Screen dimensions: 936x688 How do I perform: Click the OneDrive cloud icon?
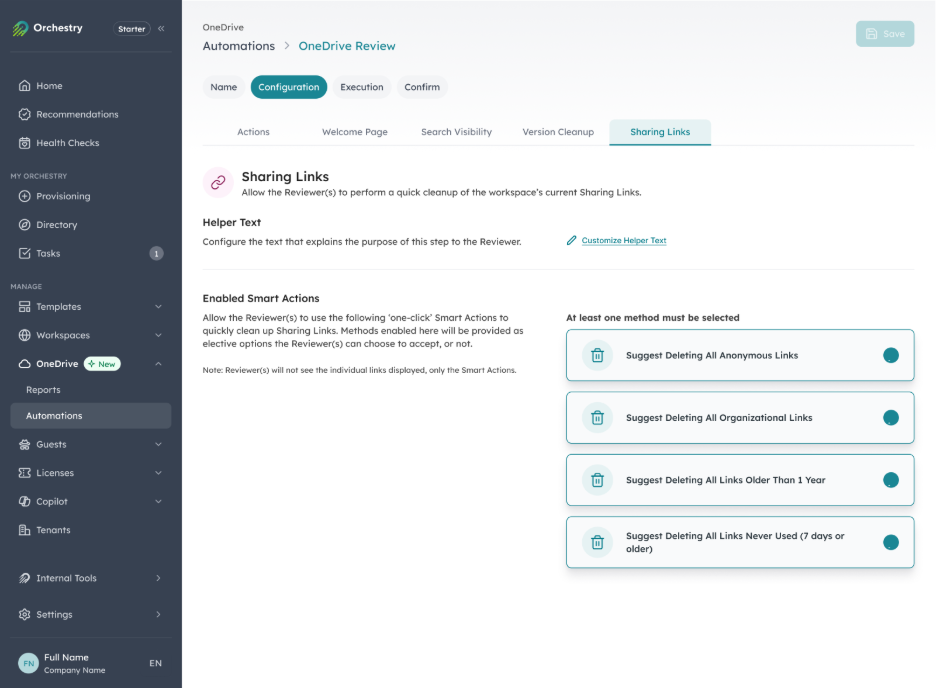[x=24, y=364]
